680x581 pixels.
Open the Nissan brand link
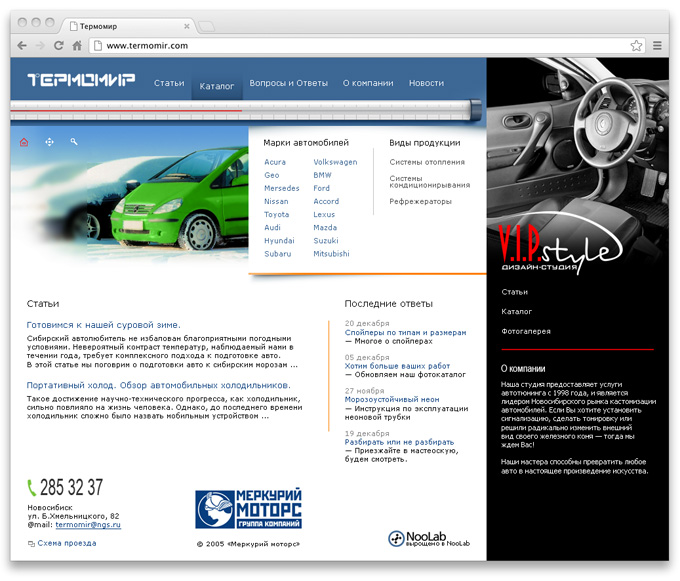coord(276,201)
